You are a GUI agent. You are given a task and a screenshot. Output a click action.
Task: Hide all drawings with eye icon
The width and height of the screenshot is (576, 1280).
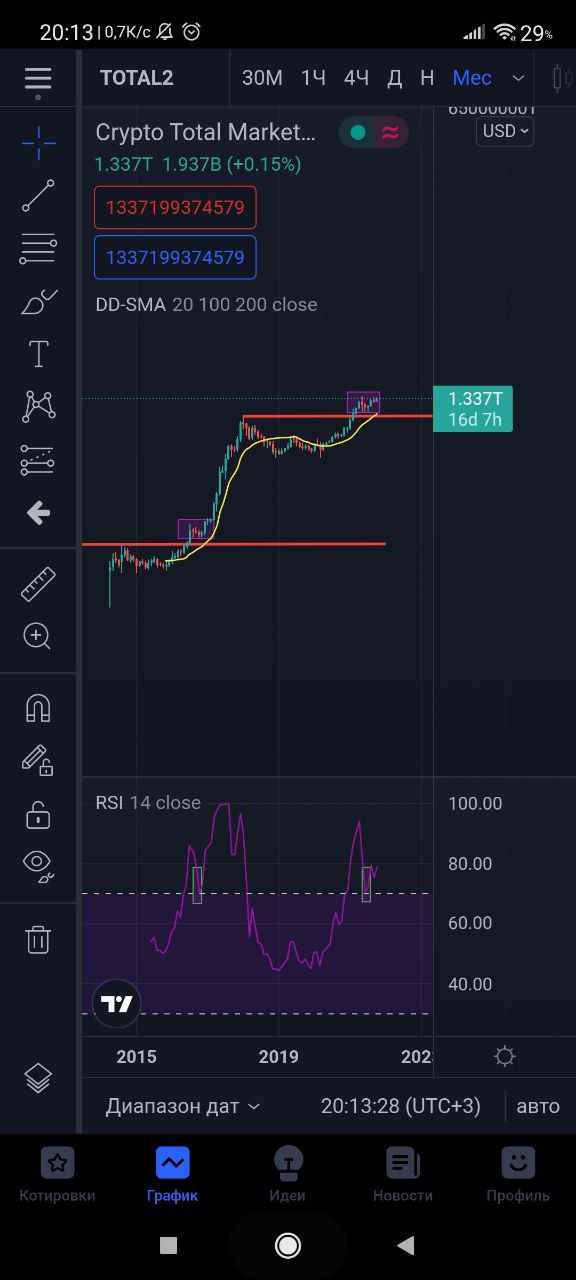click(38, 865)
